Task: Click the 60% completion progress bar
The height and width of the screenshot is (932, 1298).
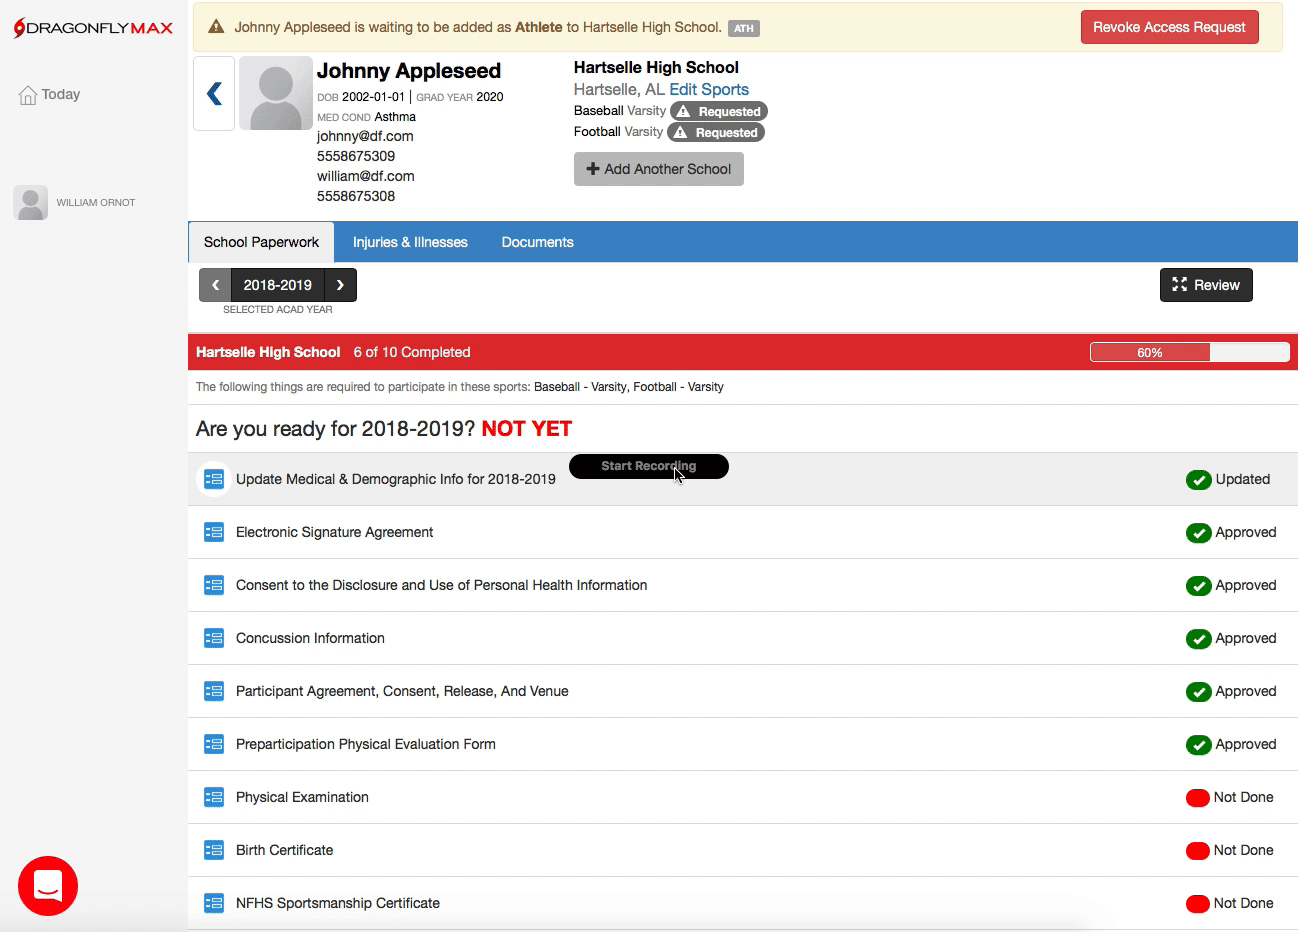Action: 1189,352
